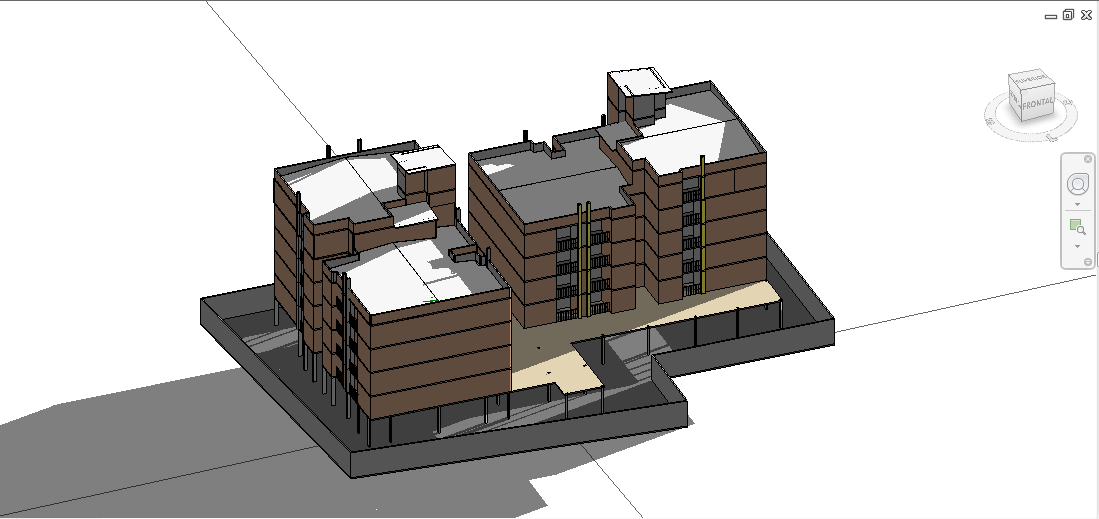Expand the Steering Wheels dropdown arrow
1099x519 pixels.
1077,204
